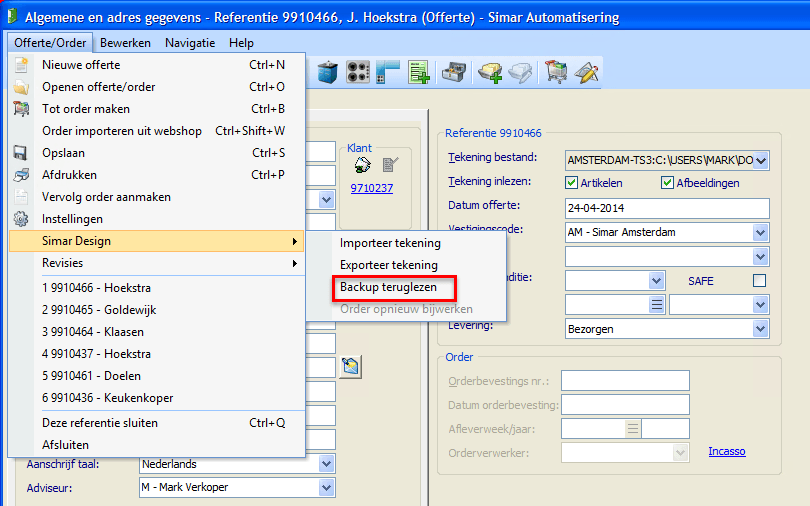
Task: Click the Incasso link
Action: (x=726, y=451)
